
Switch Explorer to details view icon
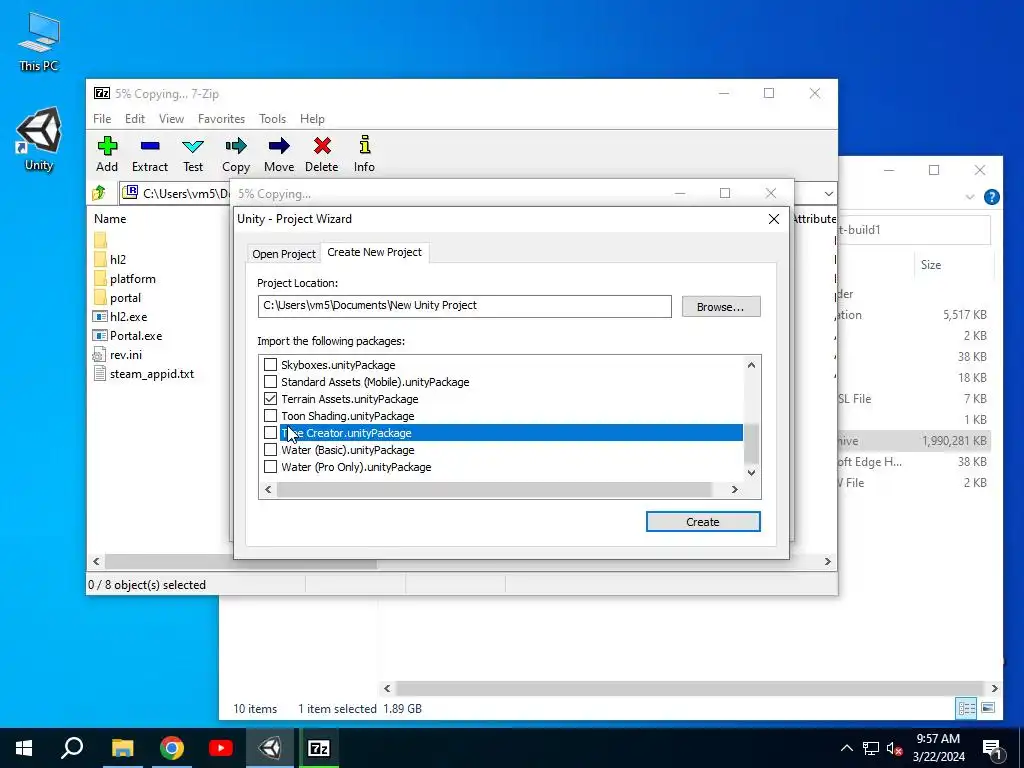[x=966, y=708]
